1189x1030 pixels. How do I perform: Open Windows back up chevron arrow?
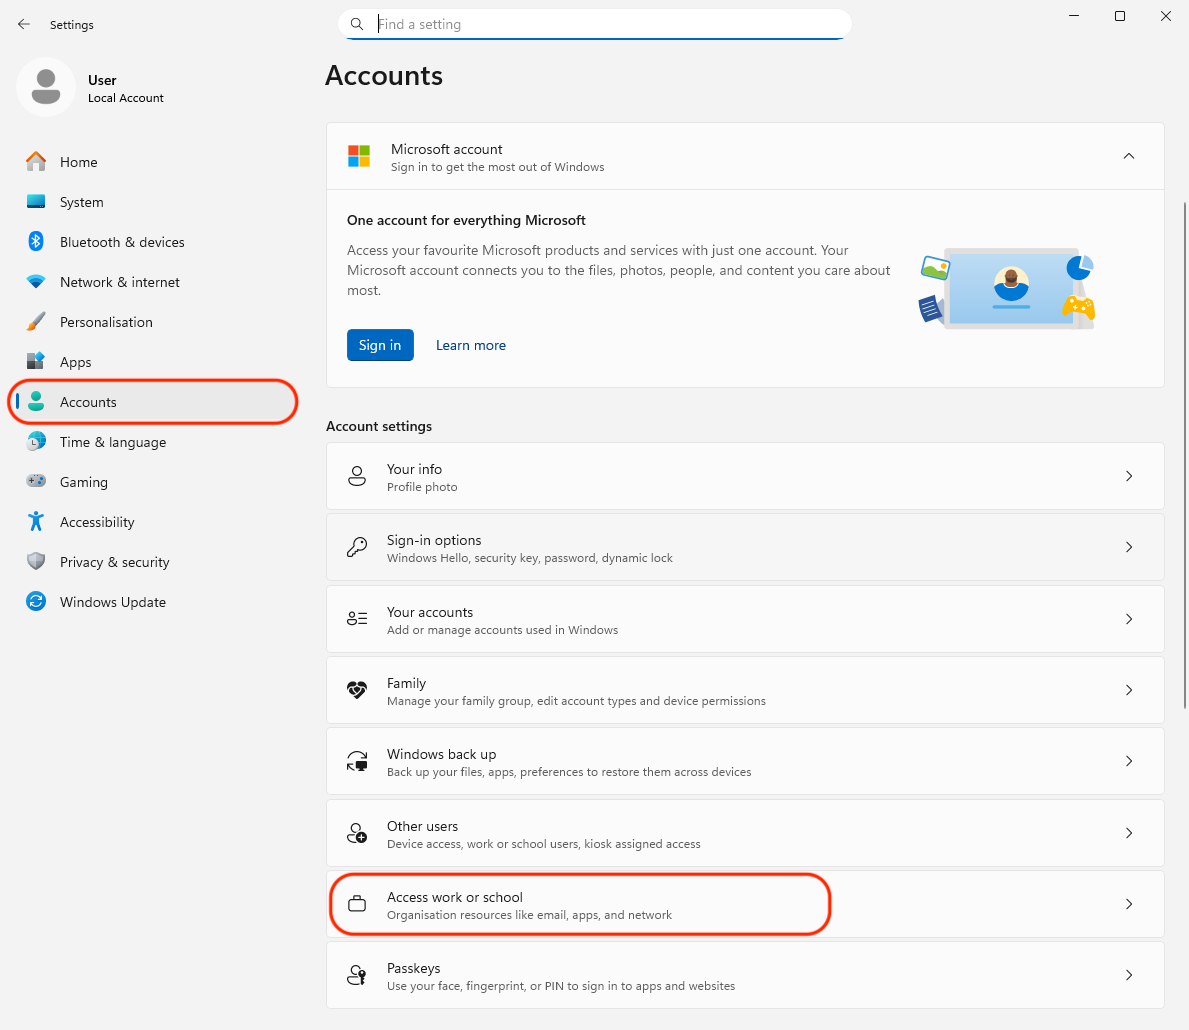pos(1128,762)
